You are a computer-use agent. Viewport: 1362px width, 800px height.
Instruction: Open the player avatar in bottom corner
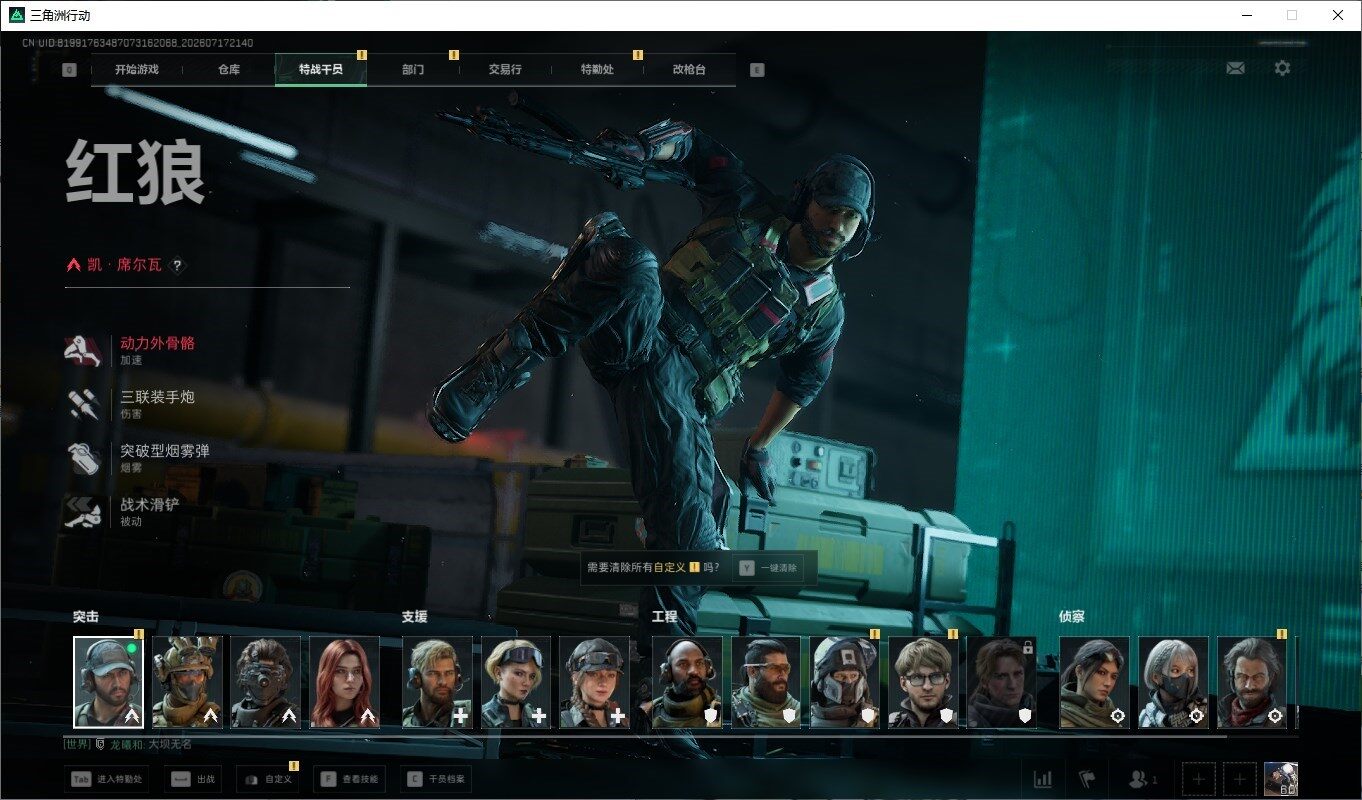1281,778
